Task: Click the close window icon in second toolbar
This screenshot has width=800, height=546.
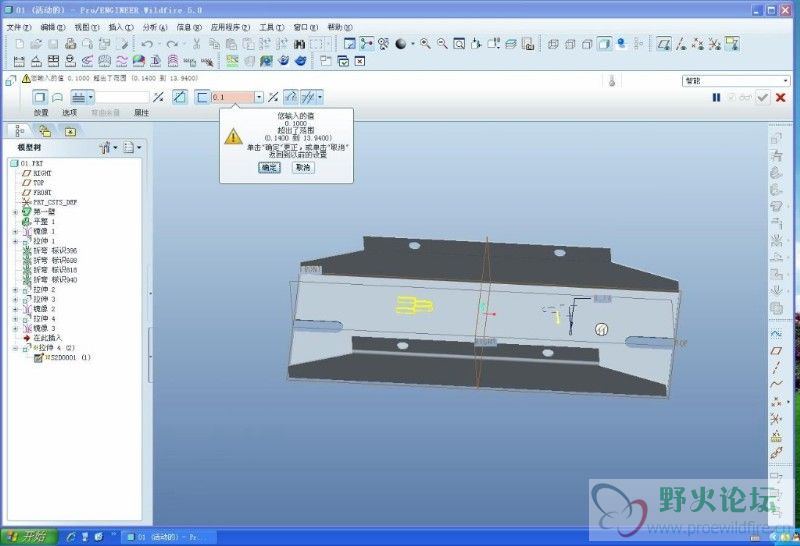Action: coord(360,61)
